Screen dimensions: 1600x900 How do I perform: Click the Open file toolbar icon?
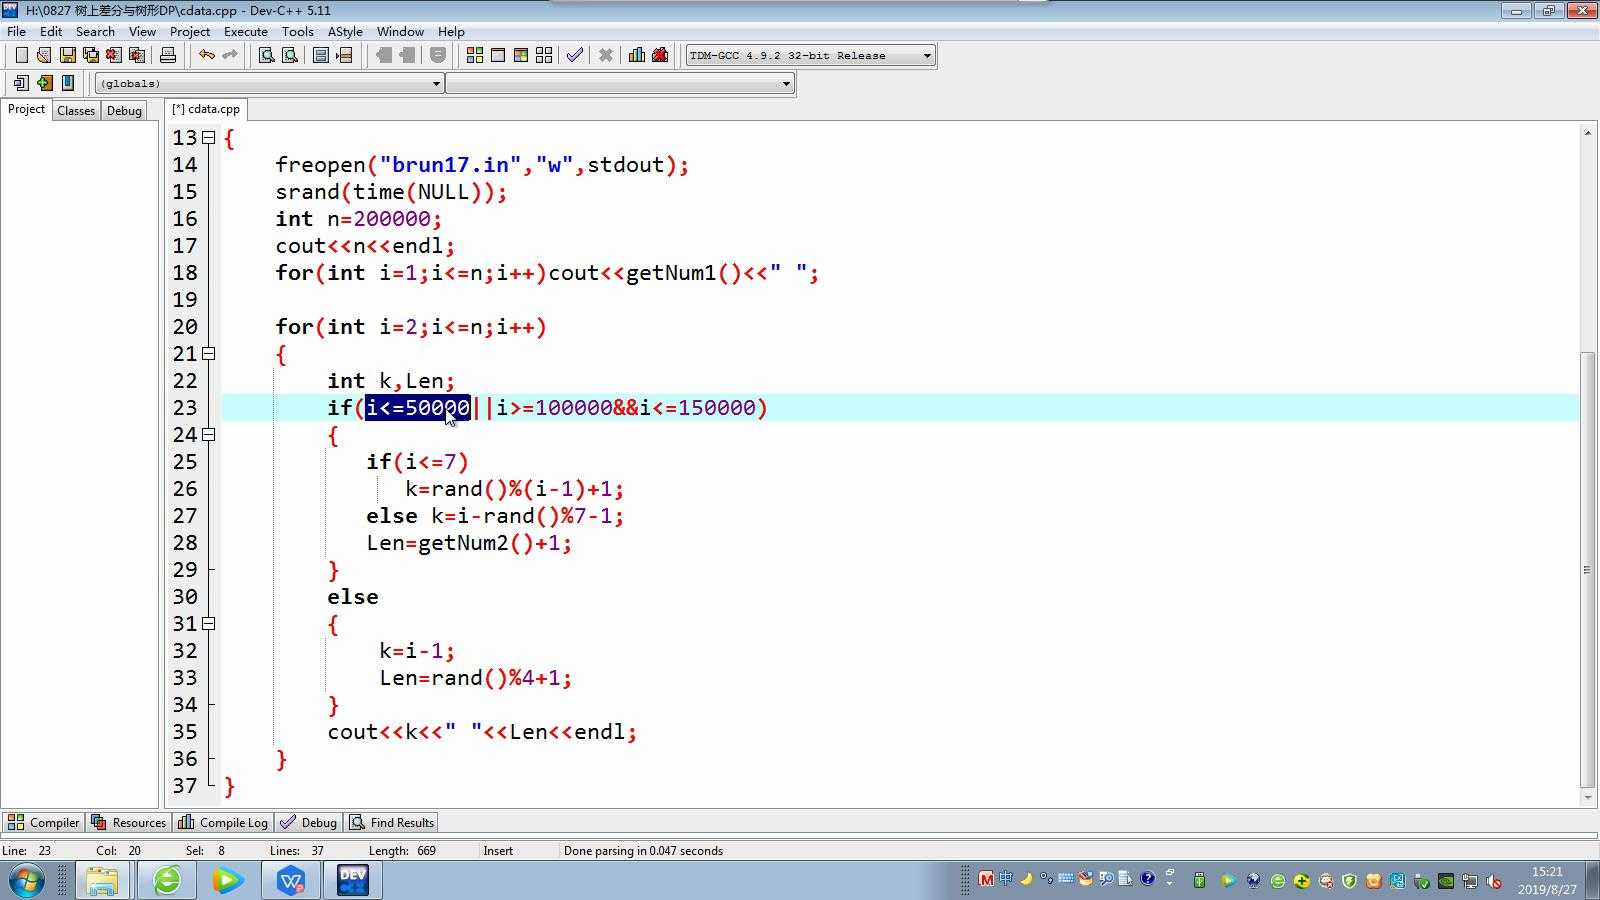click(44, 55)
